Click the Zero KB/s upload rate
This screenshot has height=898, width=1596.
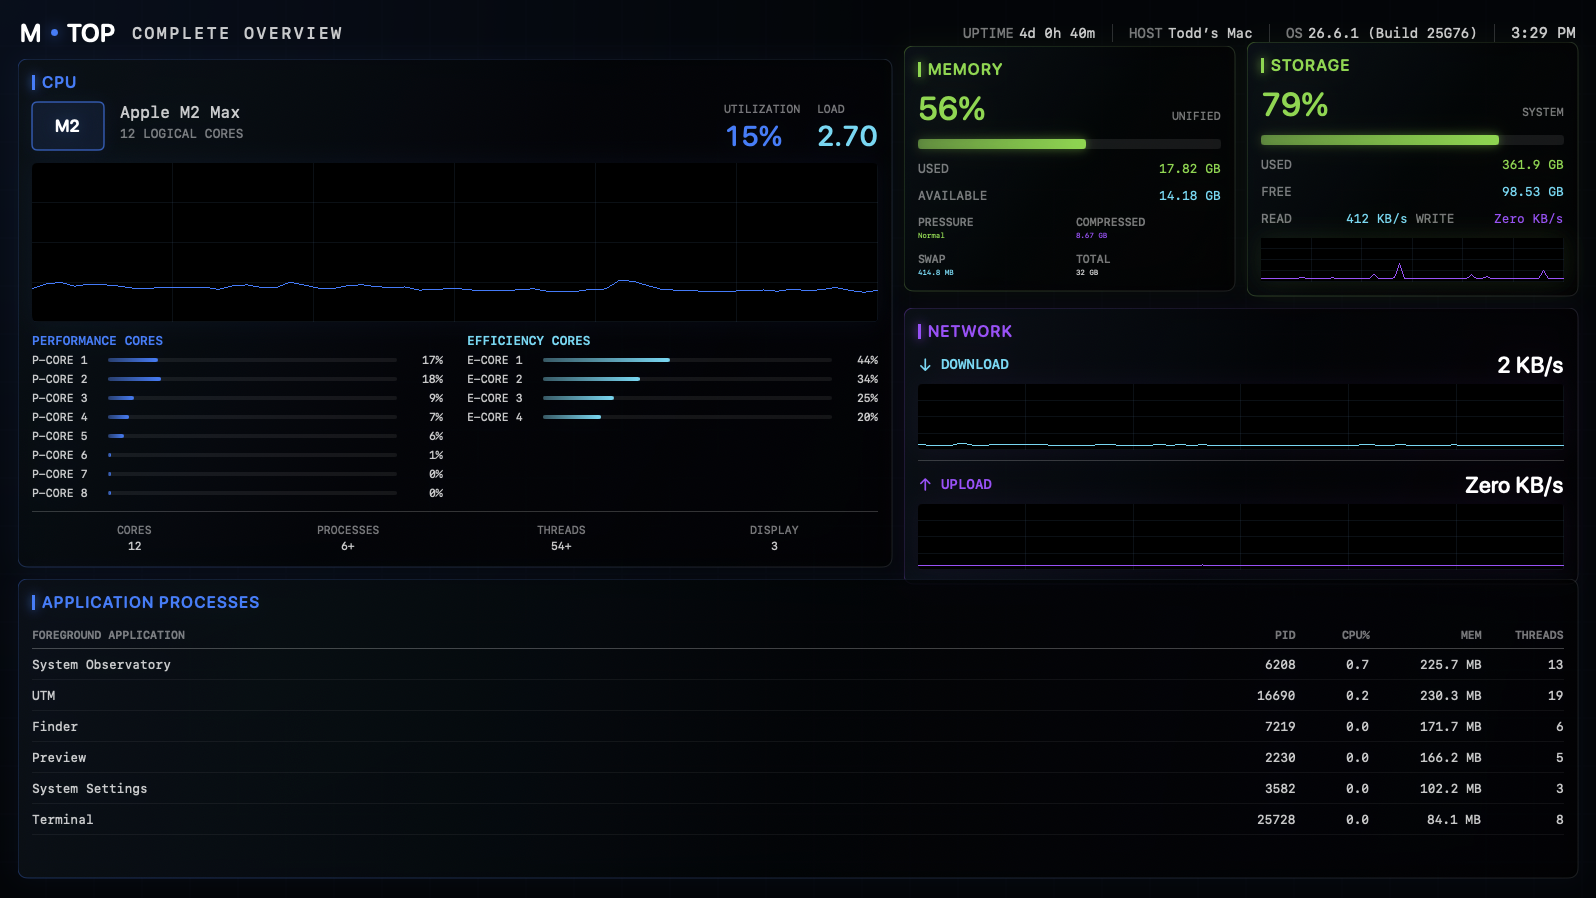pyautogui.click(x=1514, y=485)
